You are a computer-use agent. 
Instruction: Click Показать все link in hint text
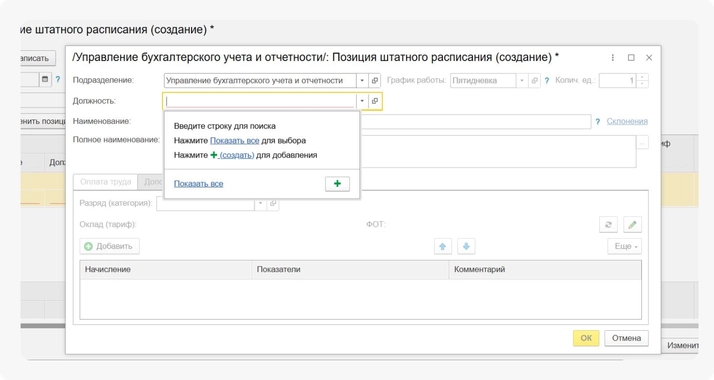235,141
